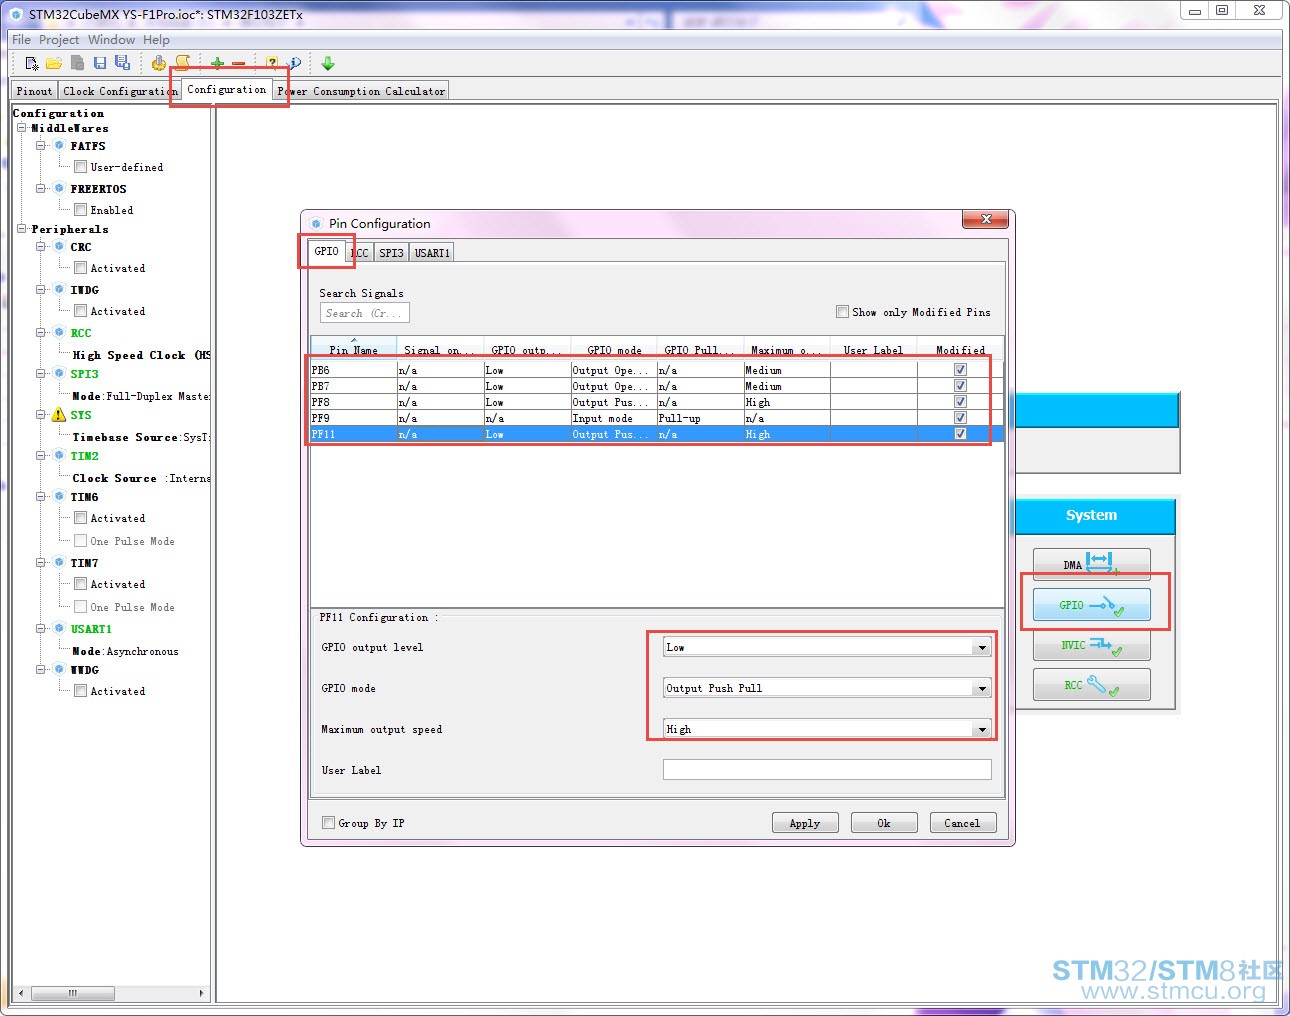Click the Generate Report scroll icon
The height and width of the screenshot is (1016, 1290).
pos(182,63)
